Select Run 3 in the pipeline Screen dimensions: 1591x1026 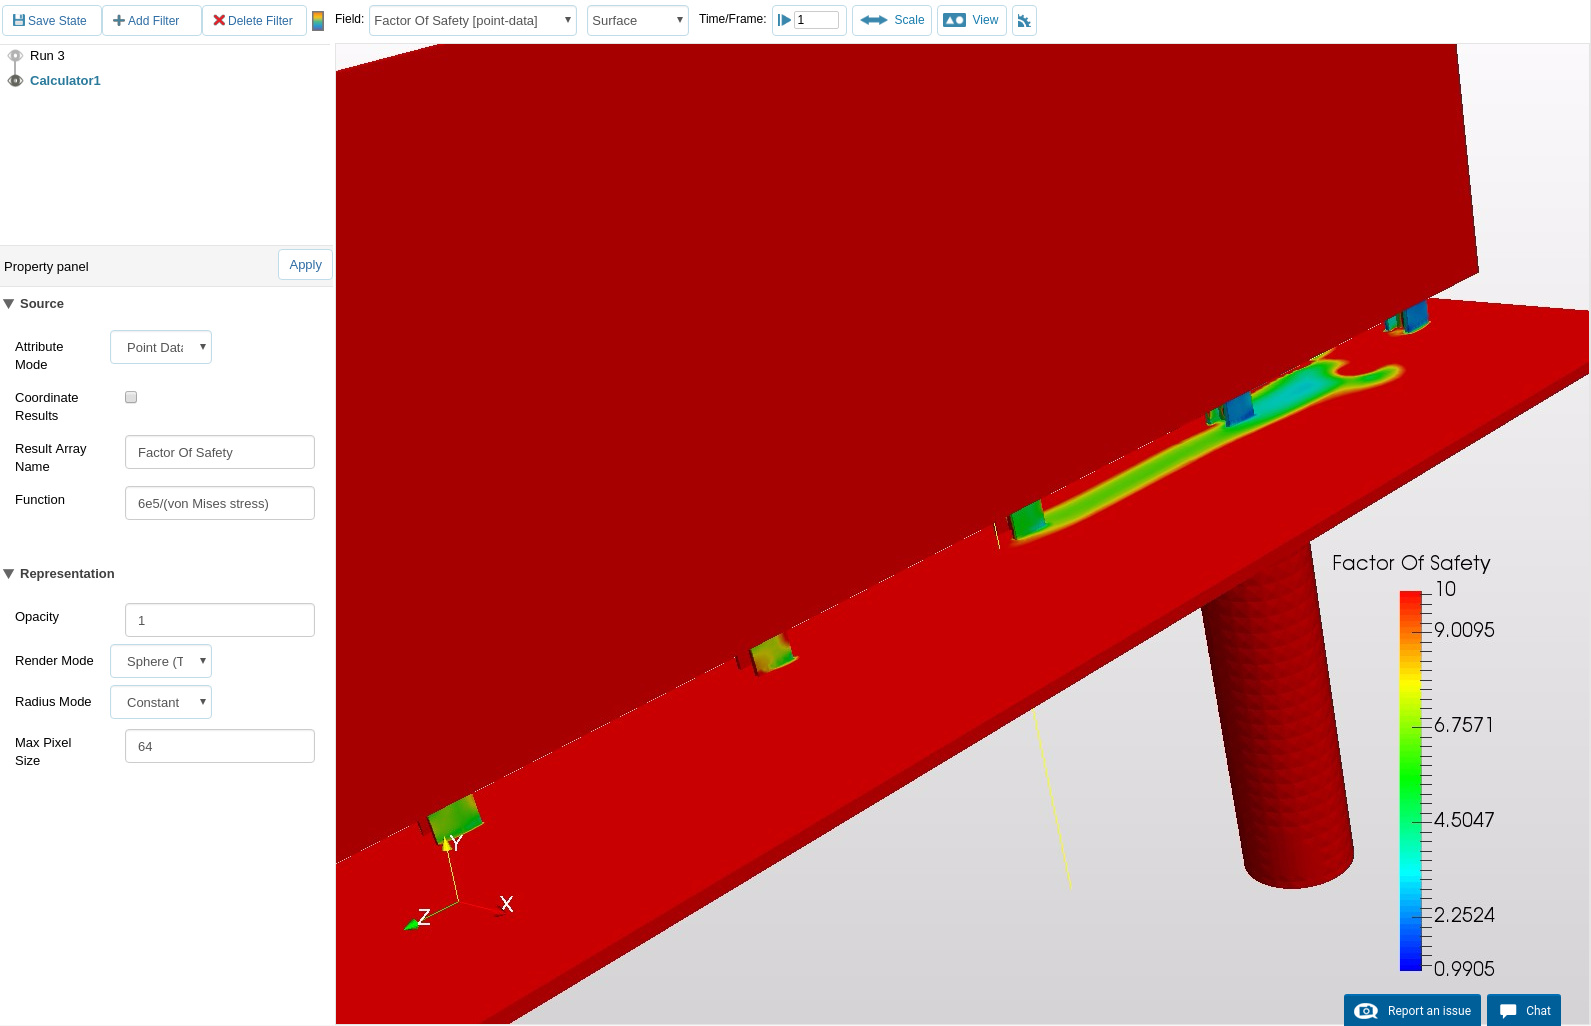click(47, 56)
